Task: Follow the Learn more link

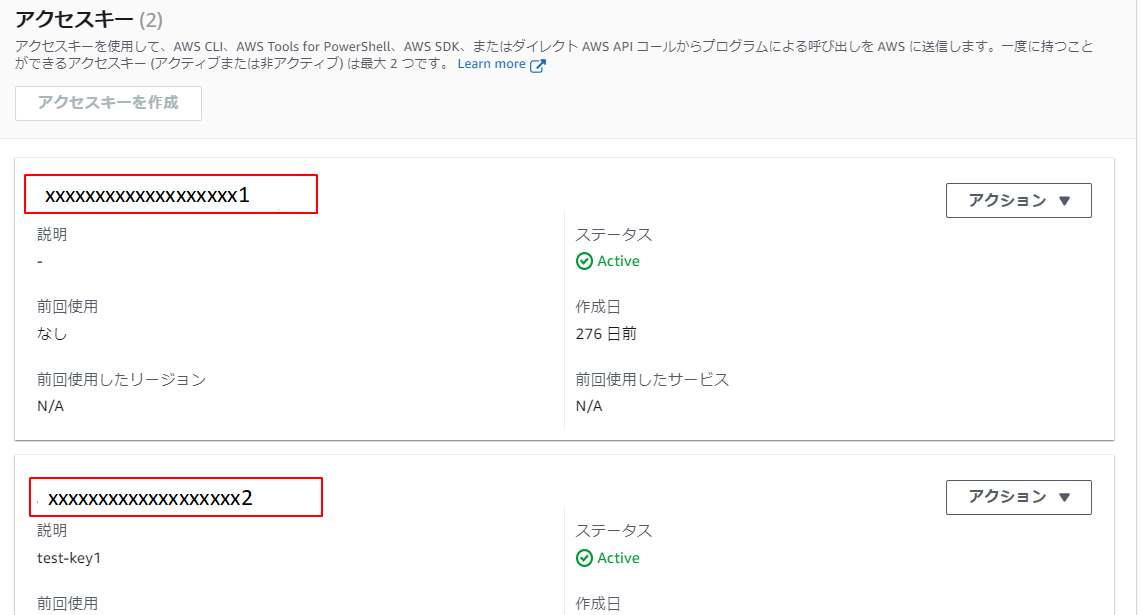Action: 491,64
